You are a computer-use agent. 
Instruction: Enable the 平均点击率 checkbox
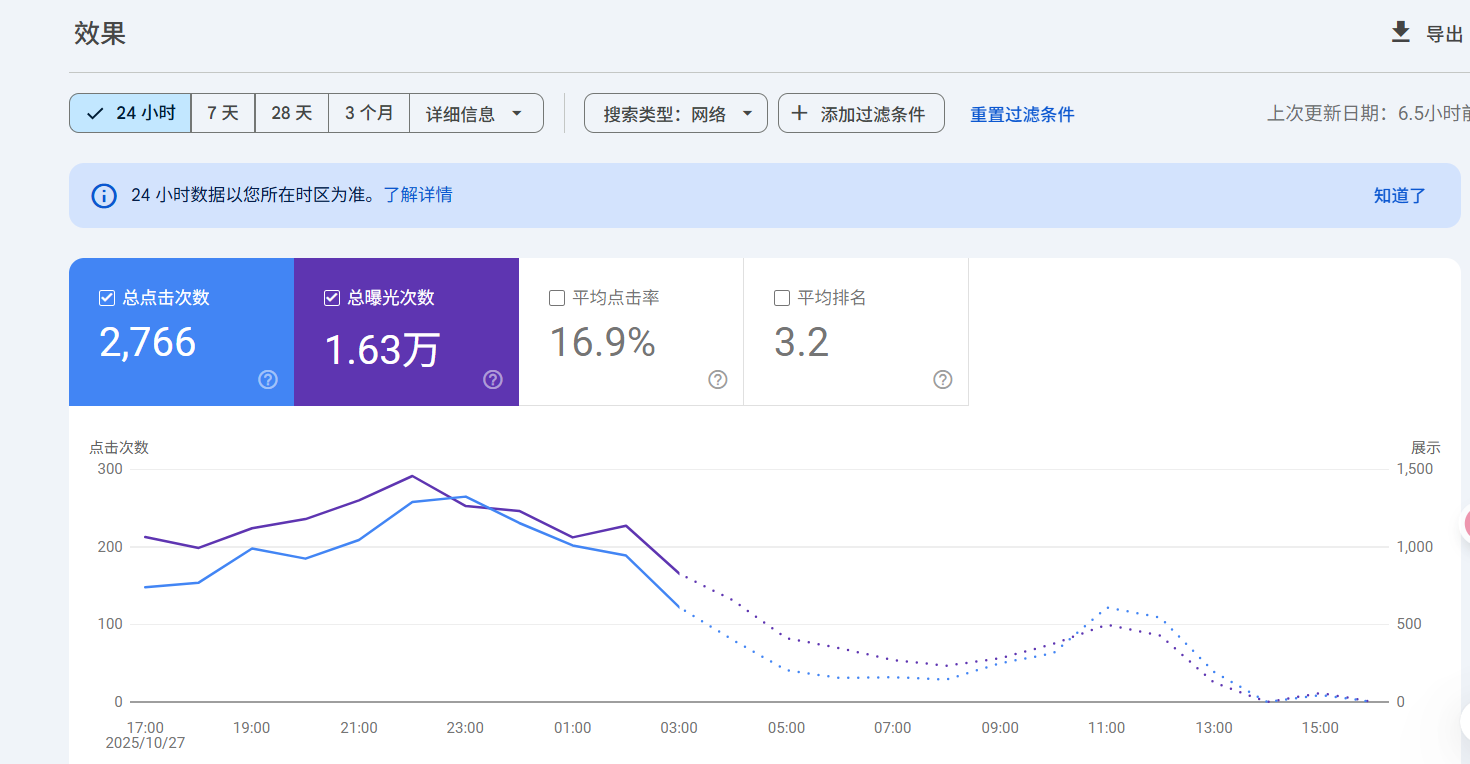pyautogui.click(x=557, y=298)
